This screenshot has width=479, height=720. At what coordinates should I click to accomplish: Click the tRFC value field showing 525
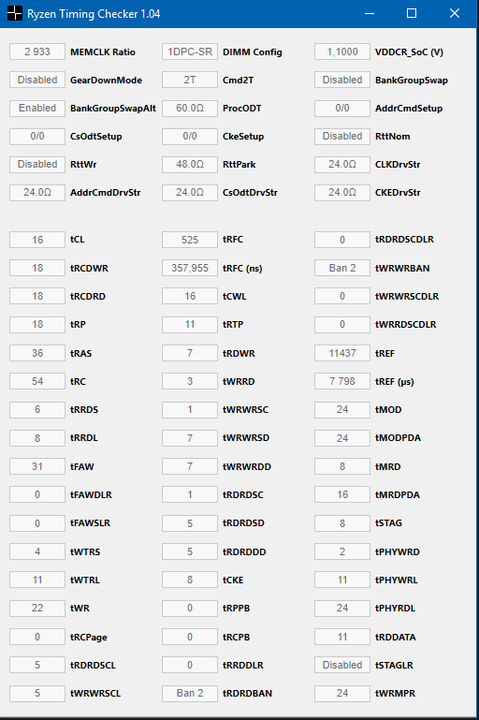click(x=190, y=240)
